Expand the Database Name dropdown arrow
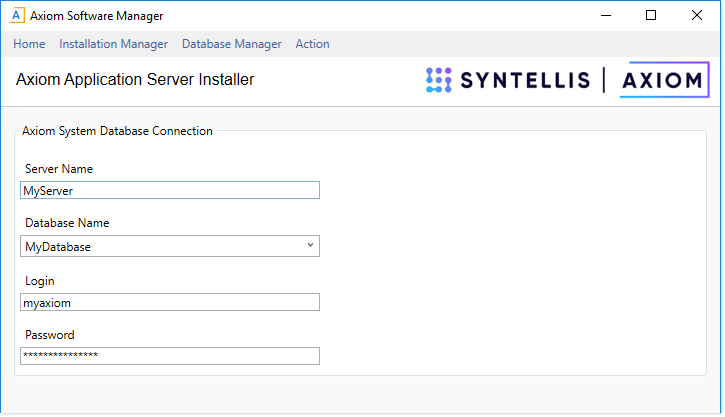Image resolution: width=725 pixels, height=417 pixels. tap(310, 245)
